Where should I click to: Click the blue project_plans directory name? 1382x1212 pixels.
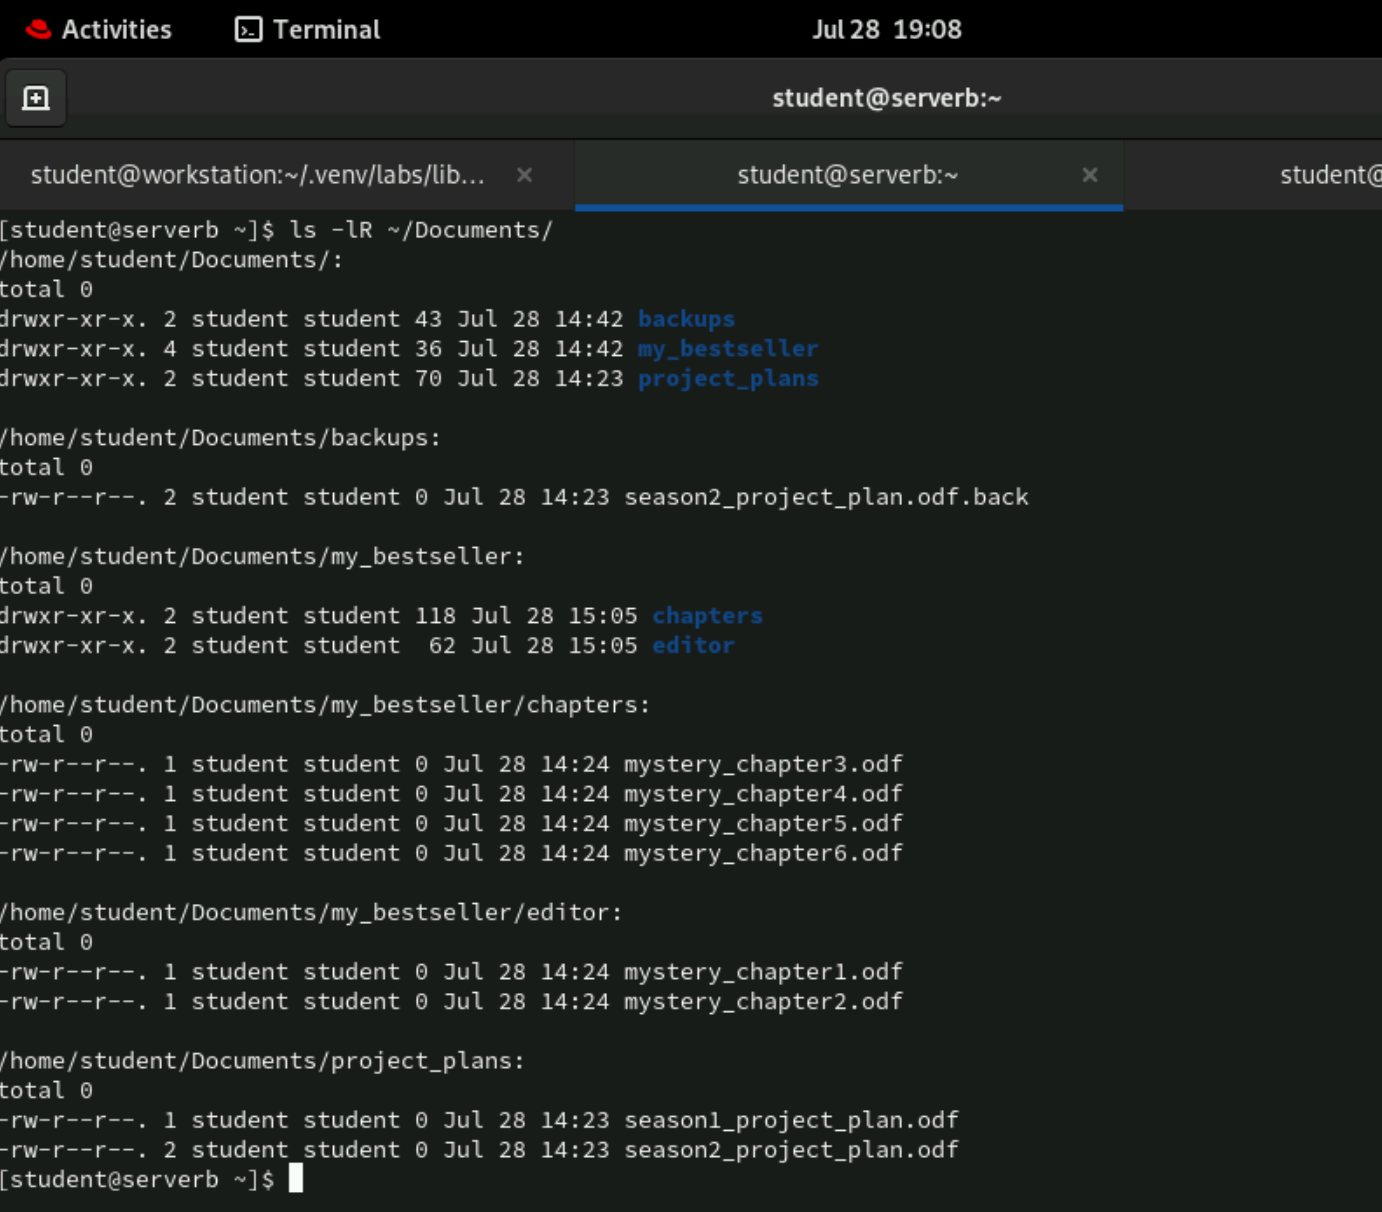(x=727, y=379)
